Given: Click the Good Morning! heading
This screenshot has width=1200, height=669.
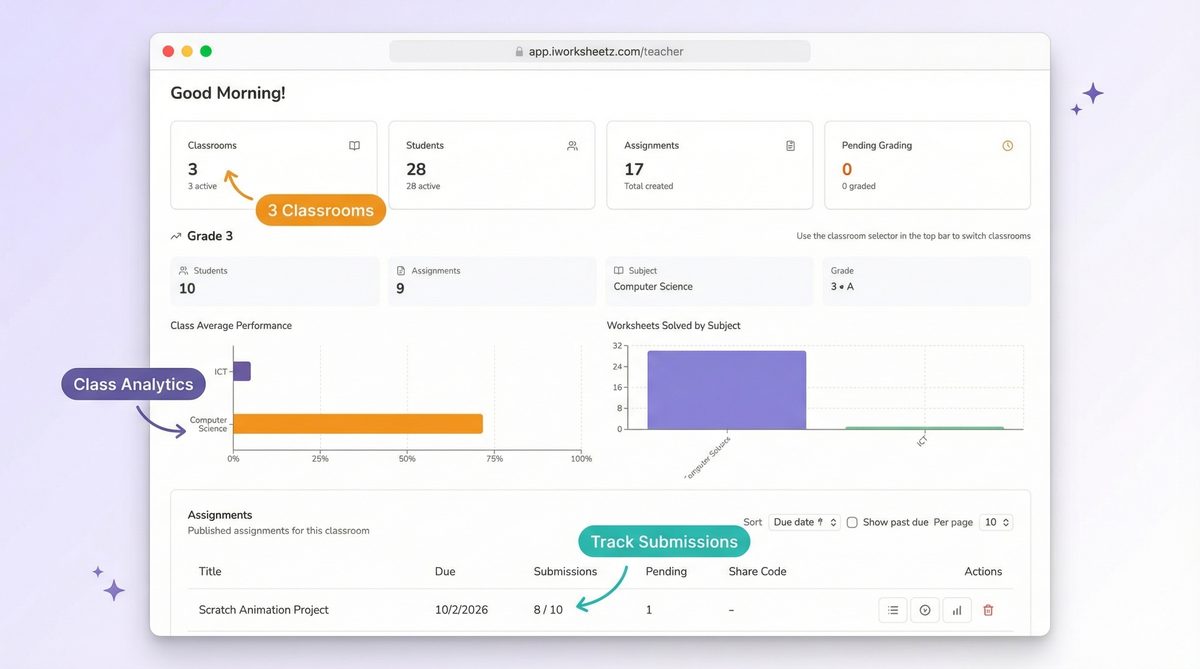Looking at the screenshot, I should click(228, 93).
